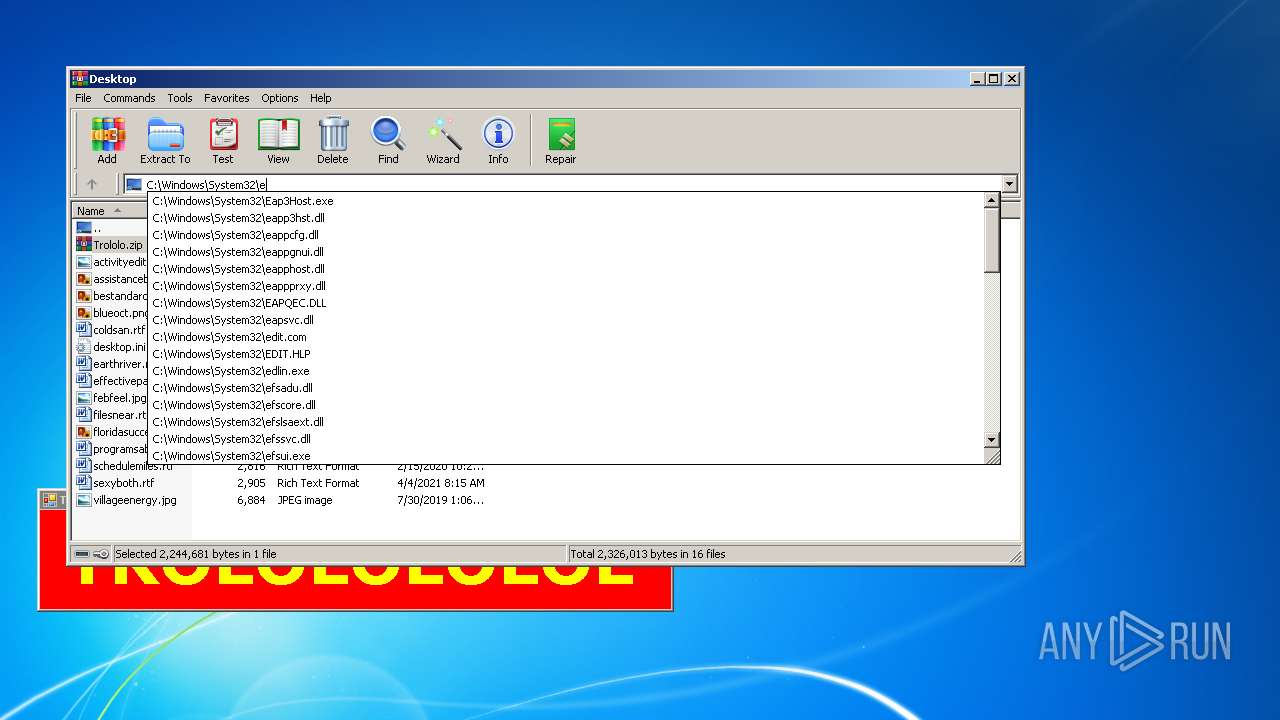The width and height of the screenshot is (1280, 720).
Task: Open the Help menu
Action: (x=320, y=98)
